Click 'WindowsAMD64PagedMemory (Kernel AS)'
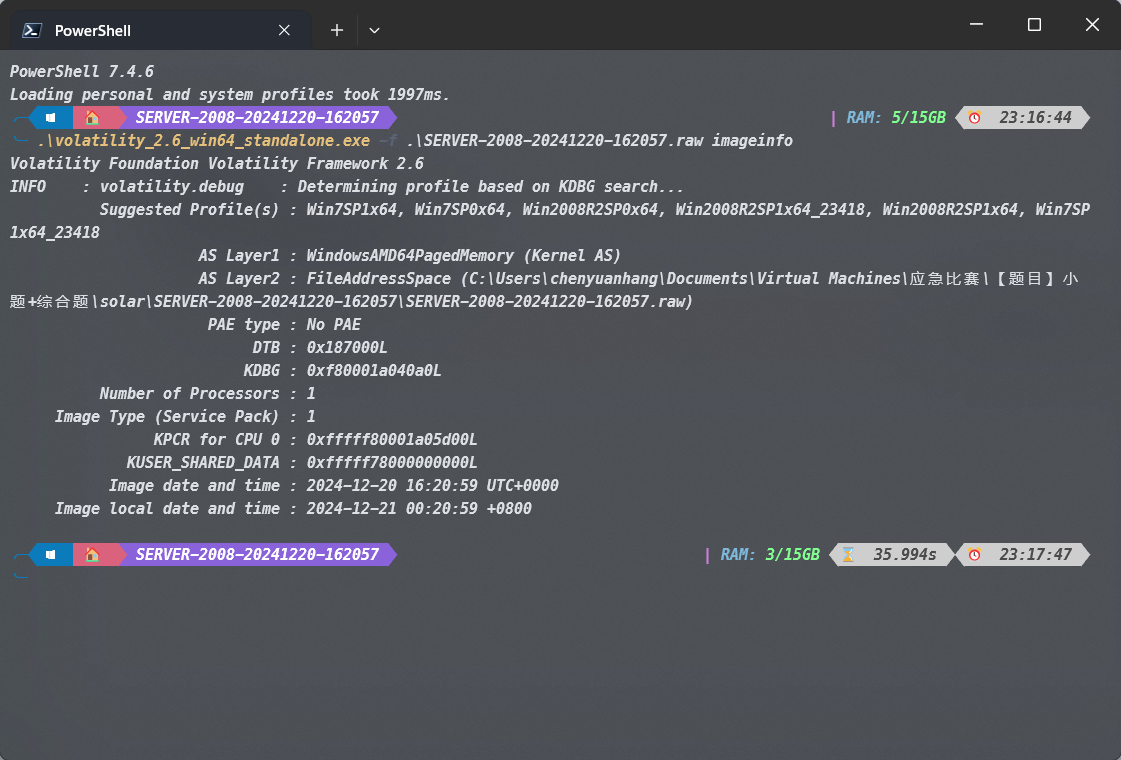Viewport: 1121px width, 760px height. [463, 255]
